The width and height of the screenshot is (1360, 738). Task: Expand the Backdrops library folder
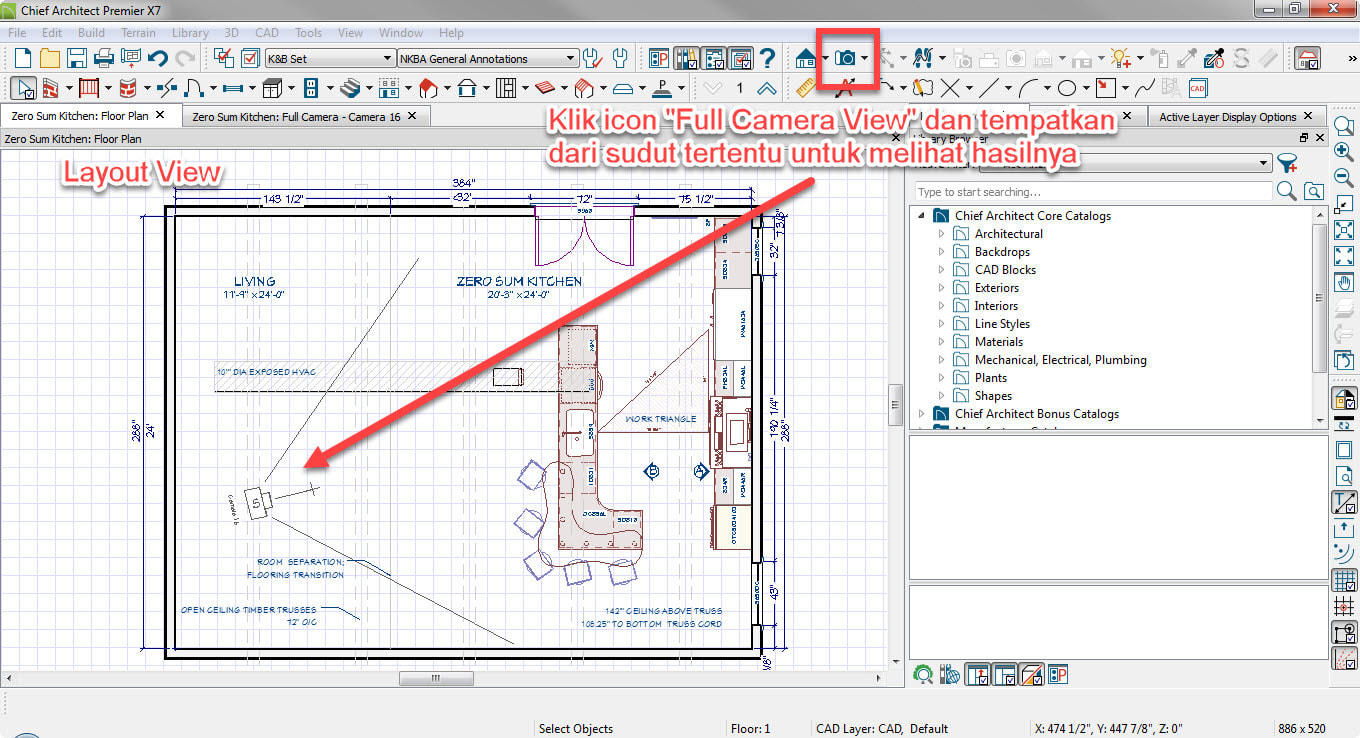click(x=941, y=252)
